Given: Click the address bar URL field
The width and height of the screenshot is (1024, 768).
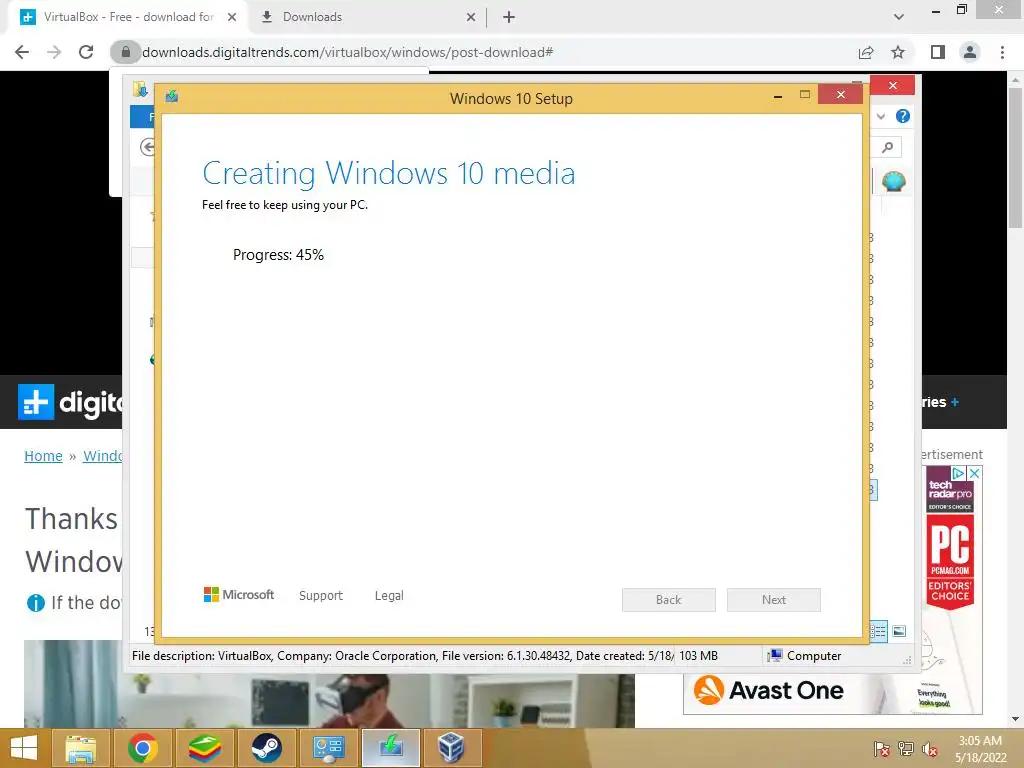Looking at the screenshot, I should [x=483, y=52].
